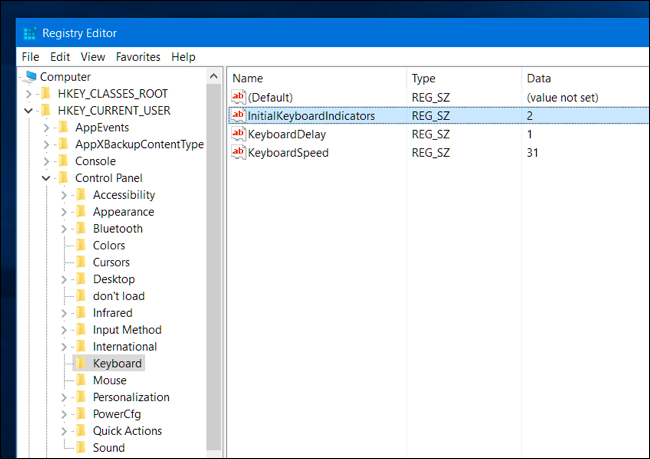Image resolution: width=650 pixels, height=459 pixels.
Task: Click the Keyboard folder icon in tree
Action: [x=82, y=363]
